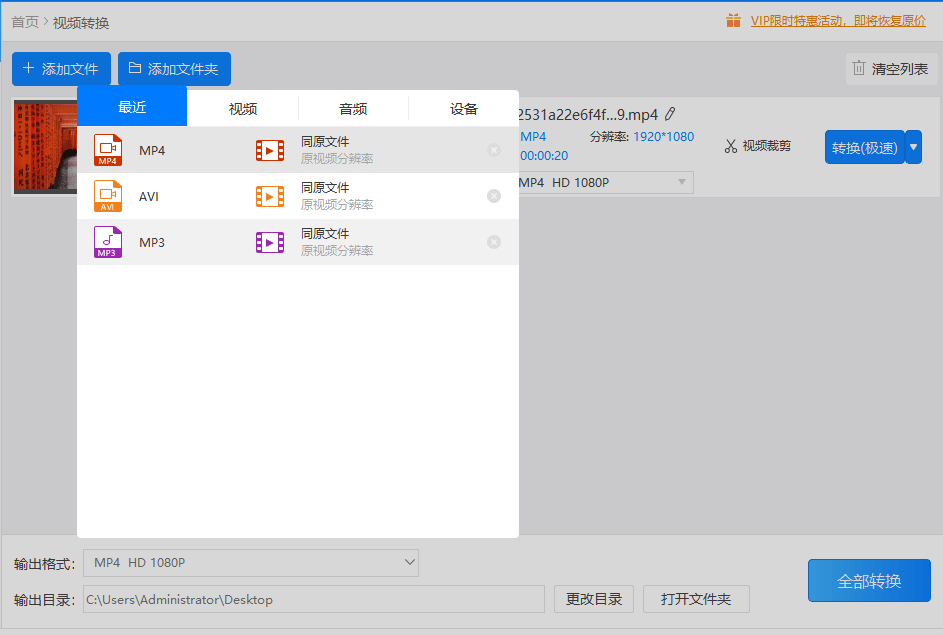This screenshot has height=635, width=943.
Task: Switch to the 视频 tab
Action: 243,109
